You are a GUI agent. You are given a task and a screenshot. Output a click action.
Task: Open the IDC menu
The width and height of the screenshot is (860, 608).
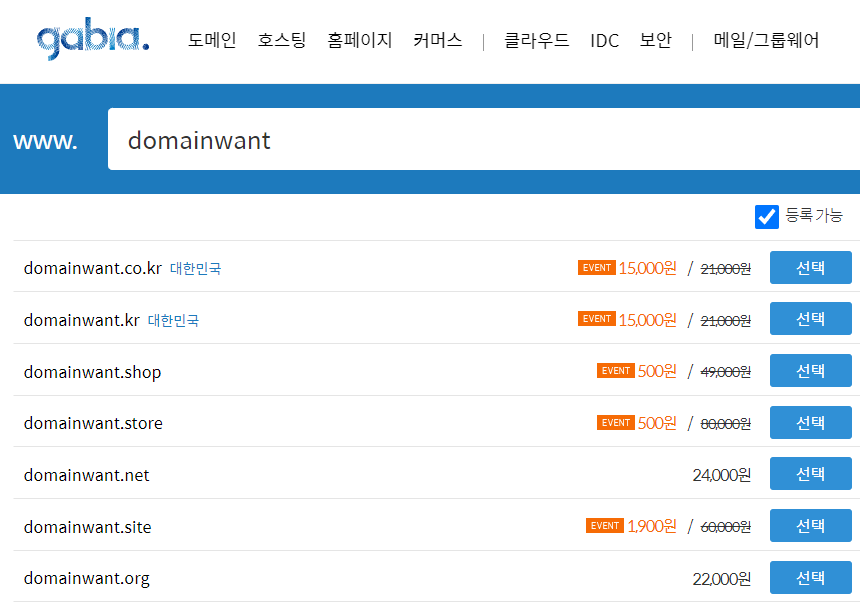604,41
